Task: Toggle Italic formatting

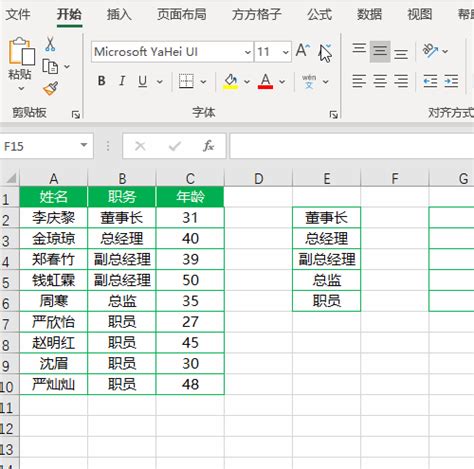Action: coord(122,81)
